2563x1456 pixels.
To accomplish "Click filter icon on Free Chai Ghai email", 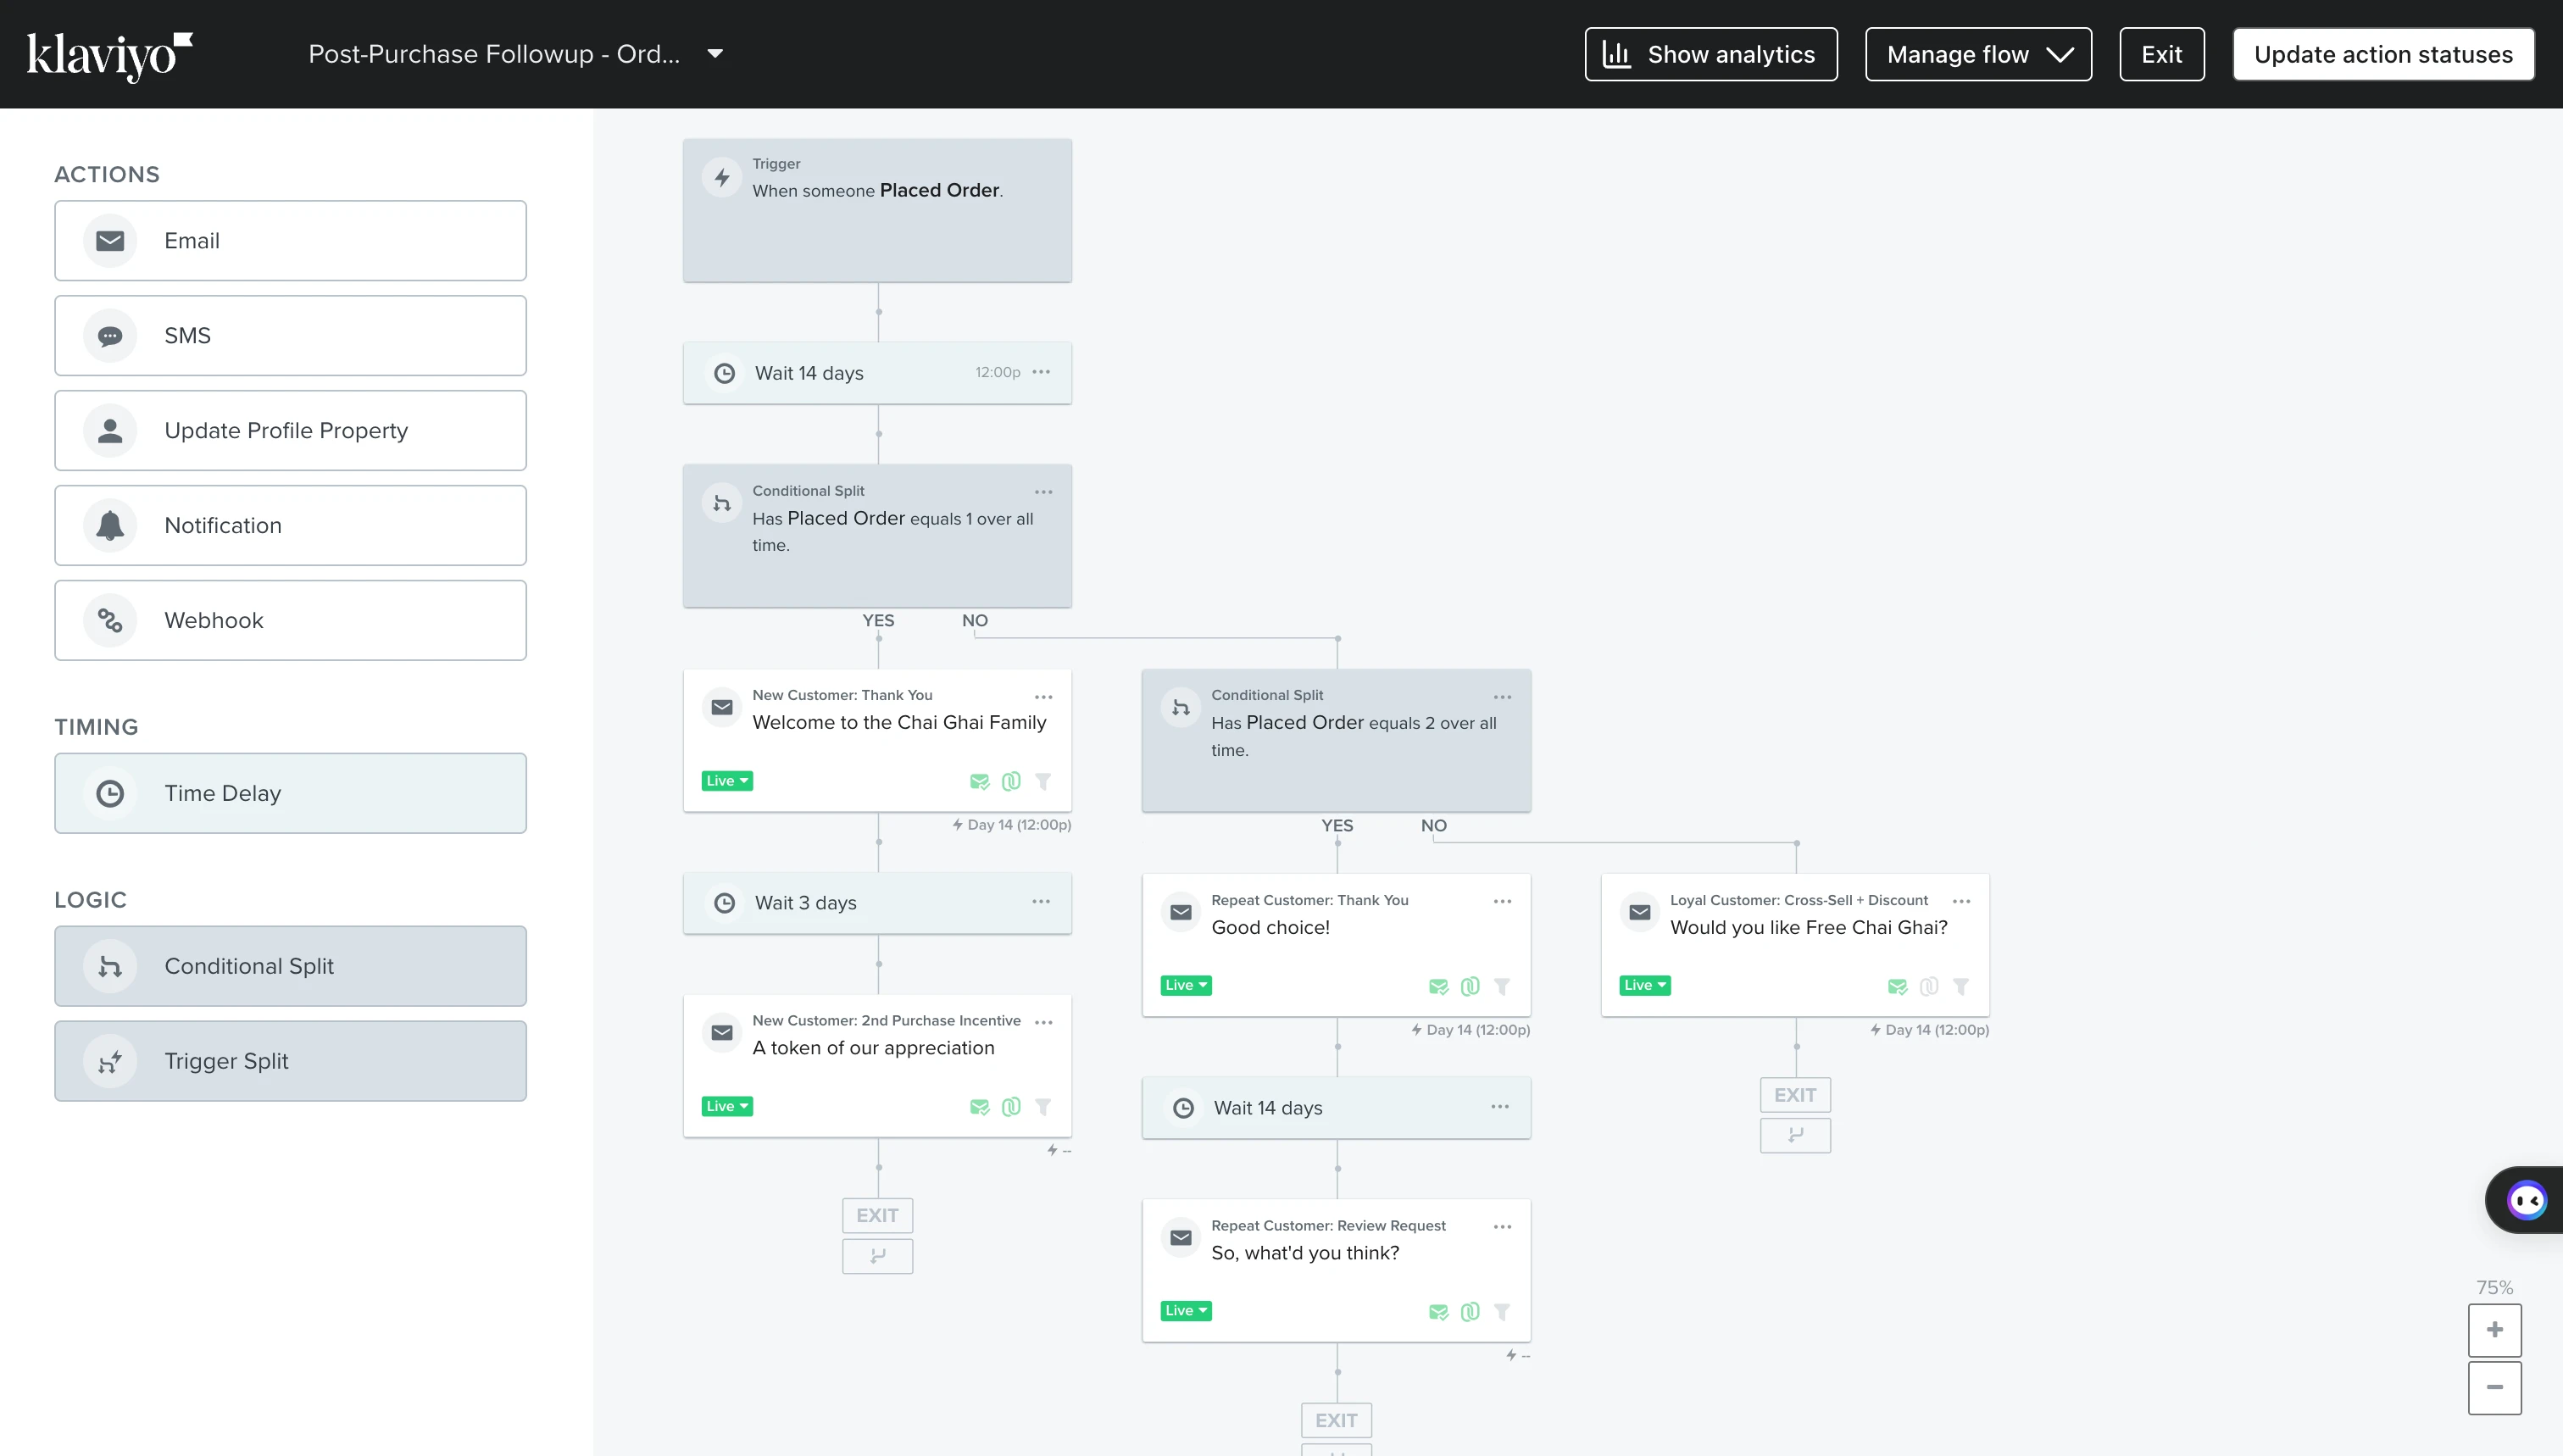I will pos(1961,986).
